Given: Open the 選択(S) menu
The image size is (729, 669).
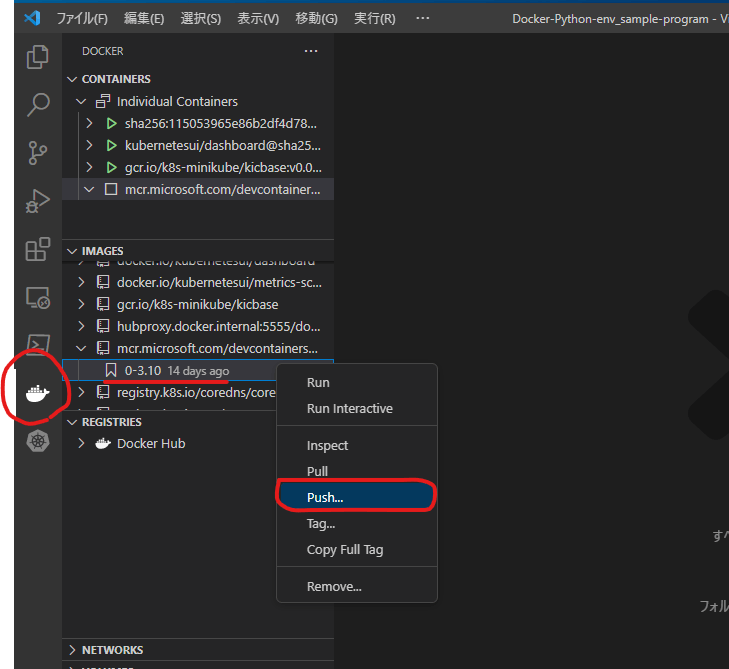Looking at the screenshot, I should 201,19.
